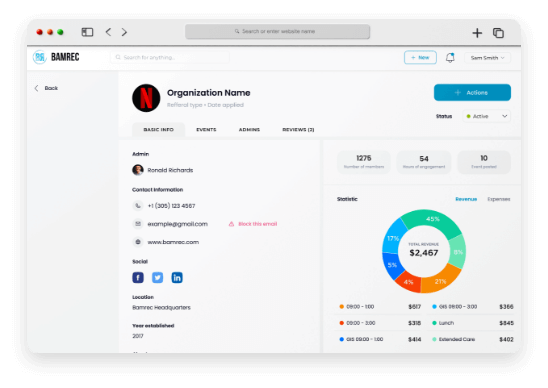Open the notifications bell
The width and height of the screenshot is (548, 388).
(x=450, y=57)
